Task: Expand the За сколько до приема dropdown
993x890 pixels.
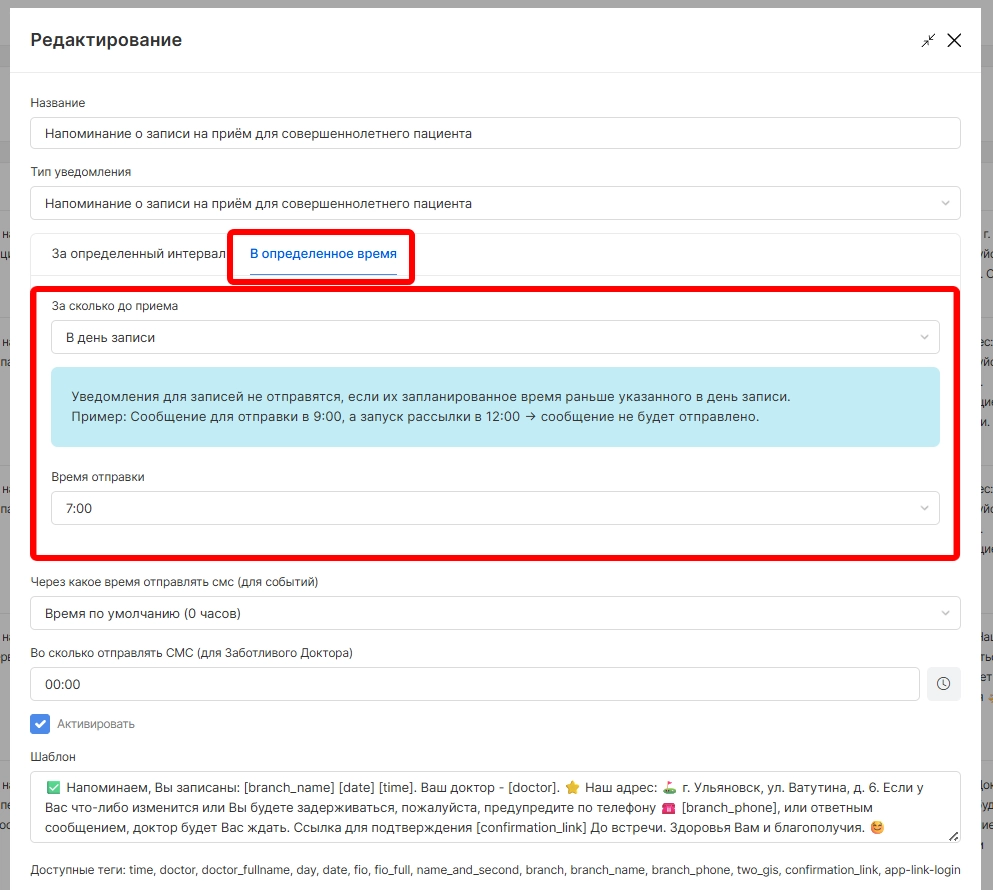Action: [495, 337]
